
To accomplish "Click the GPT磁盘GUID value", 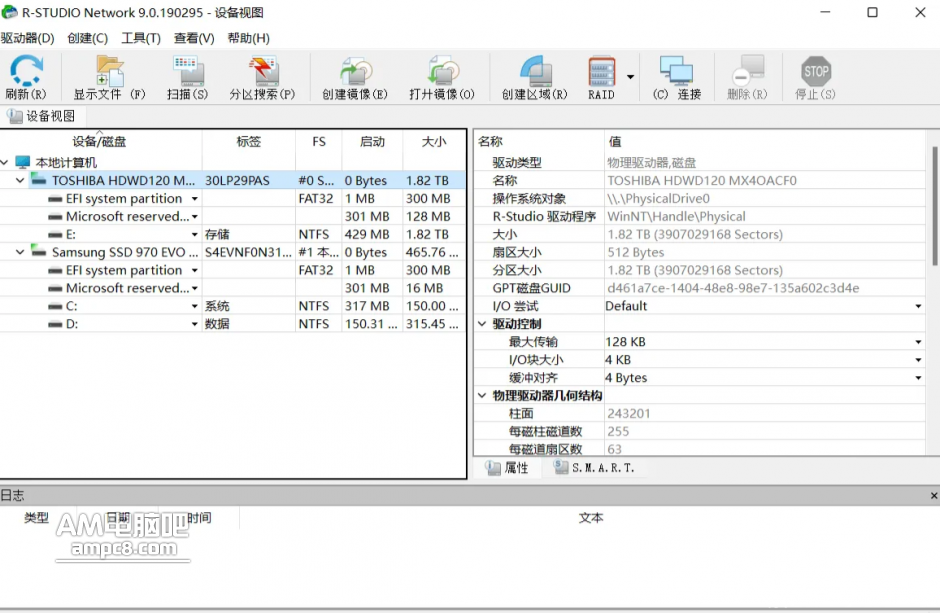I will point(733,288).
